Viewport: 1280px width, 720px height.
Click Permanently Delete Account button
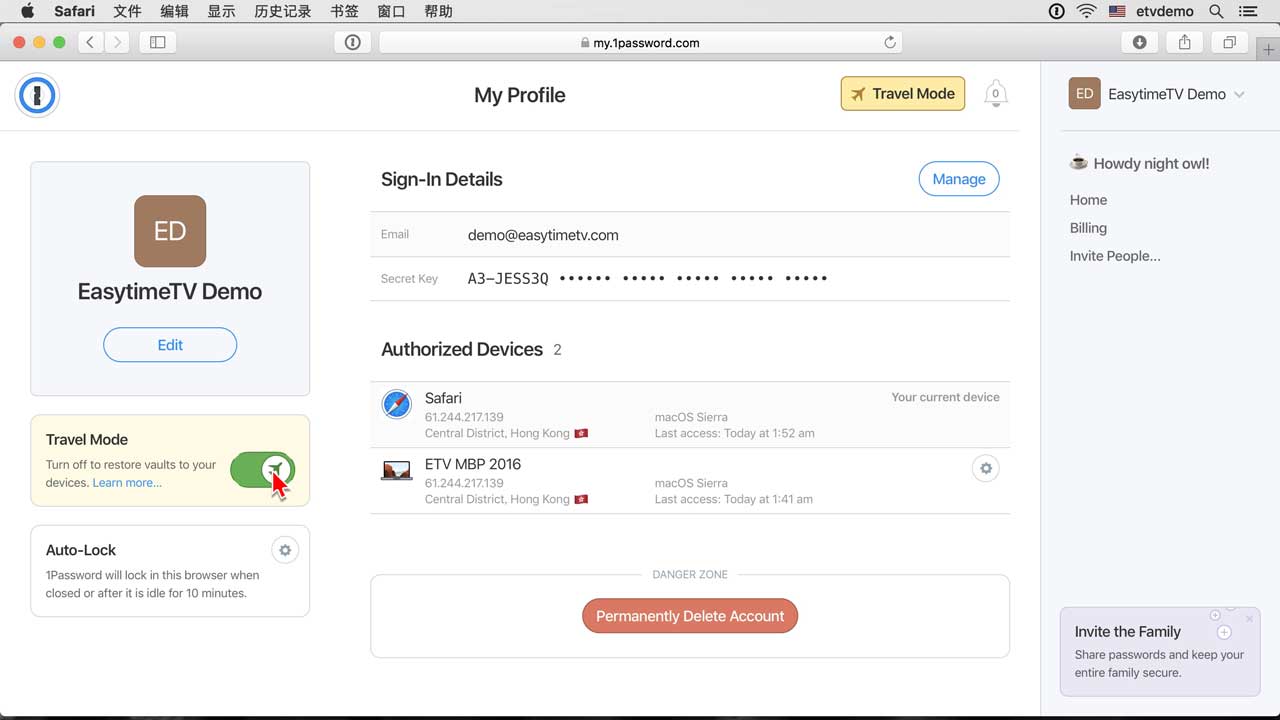coord(690,616)
